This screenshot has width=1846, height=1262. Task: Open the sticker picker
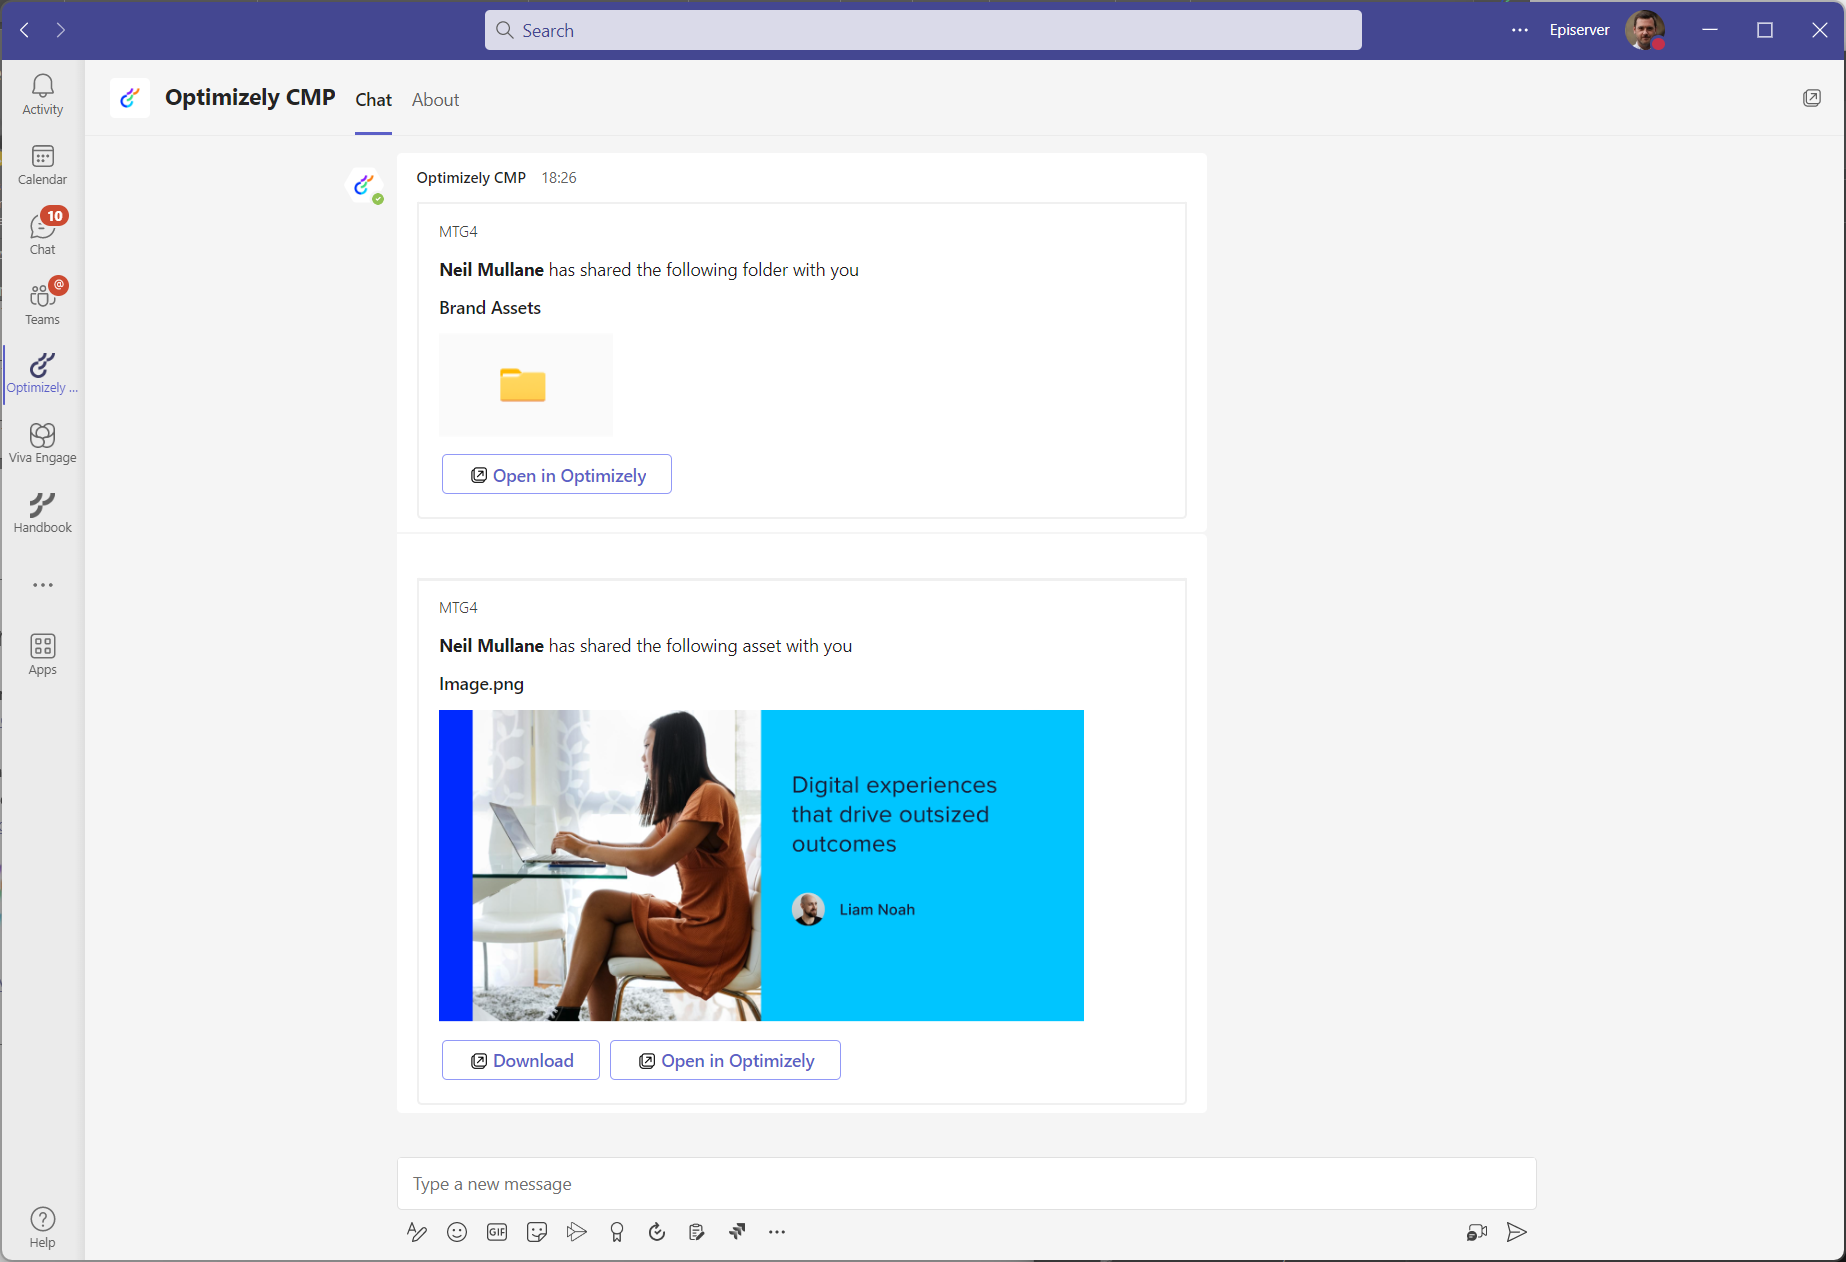click(x=537, y=1232)
